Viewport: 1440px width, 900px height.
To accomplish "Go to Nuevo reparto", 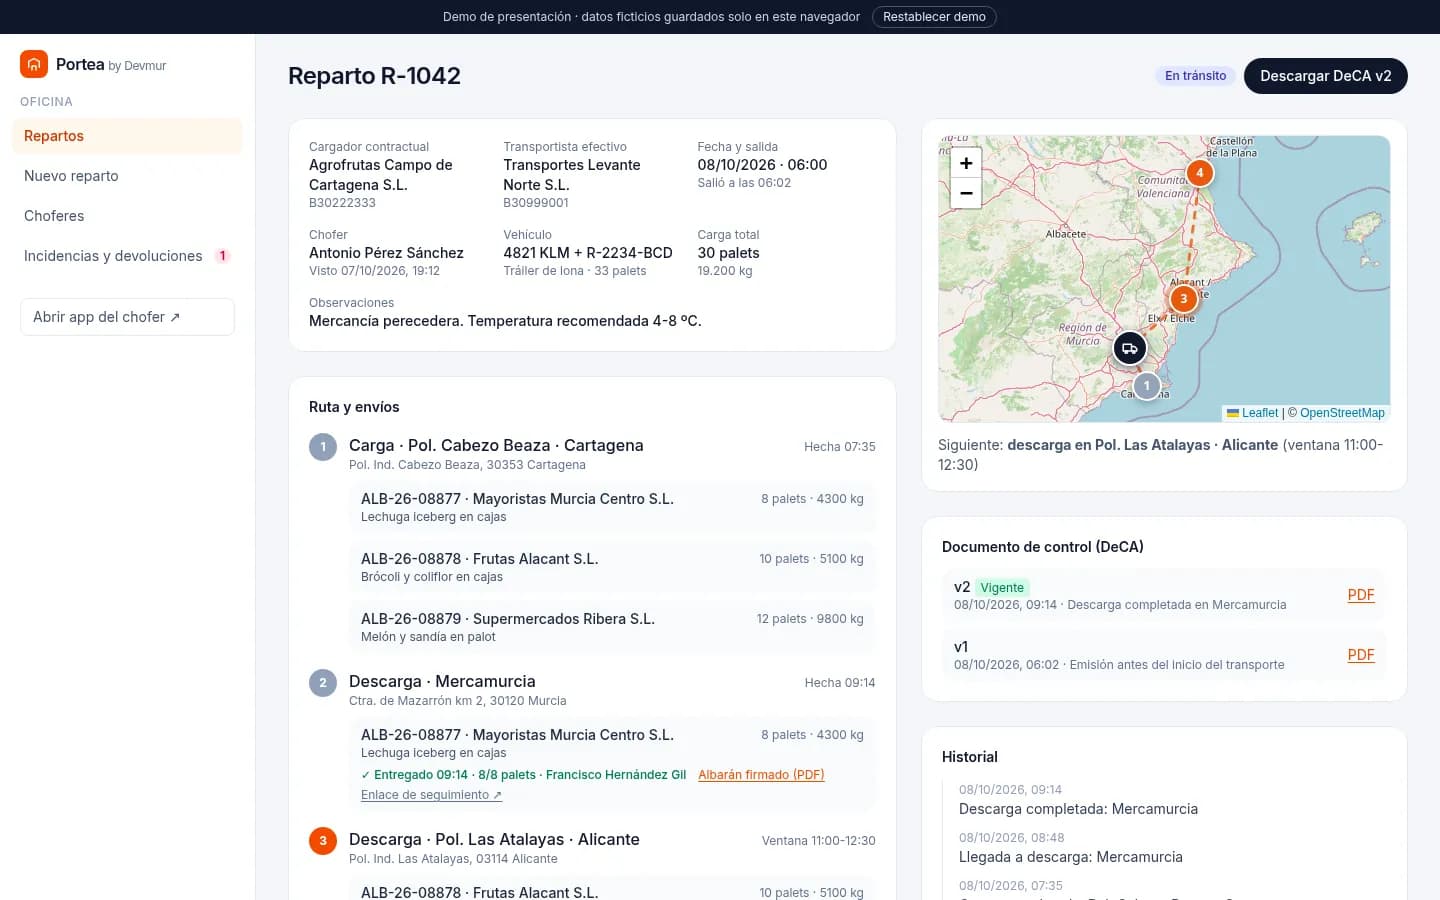I will 127,176.
